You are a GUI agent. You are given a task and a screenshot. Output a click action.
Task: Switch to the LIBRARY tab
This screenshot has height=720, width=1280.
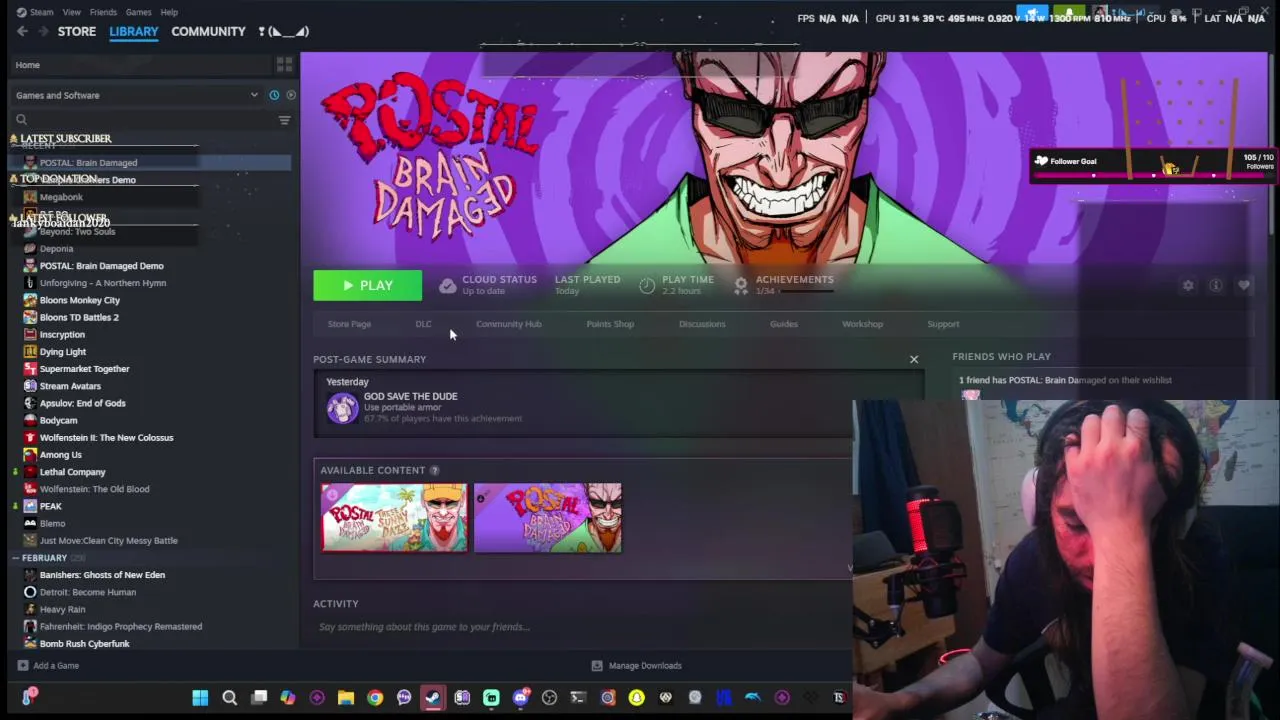(134, 31)
